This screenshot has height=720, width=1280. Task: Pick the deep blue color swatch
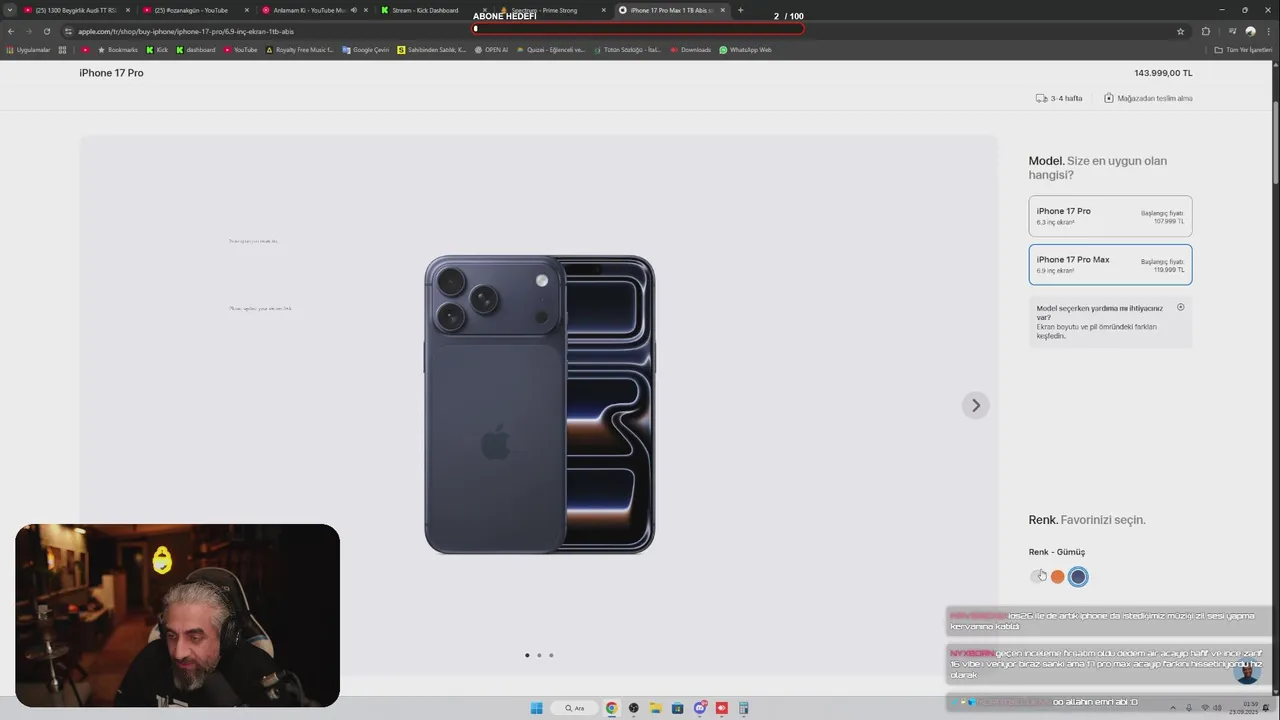tap(1077, 576)
